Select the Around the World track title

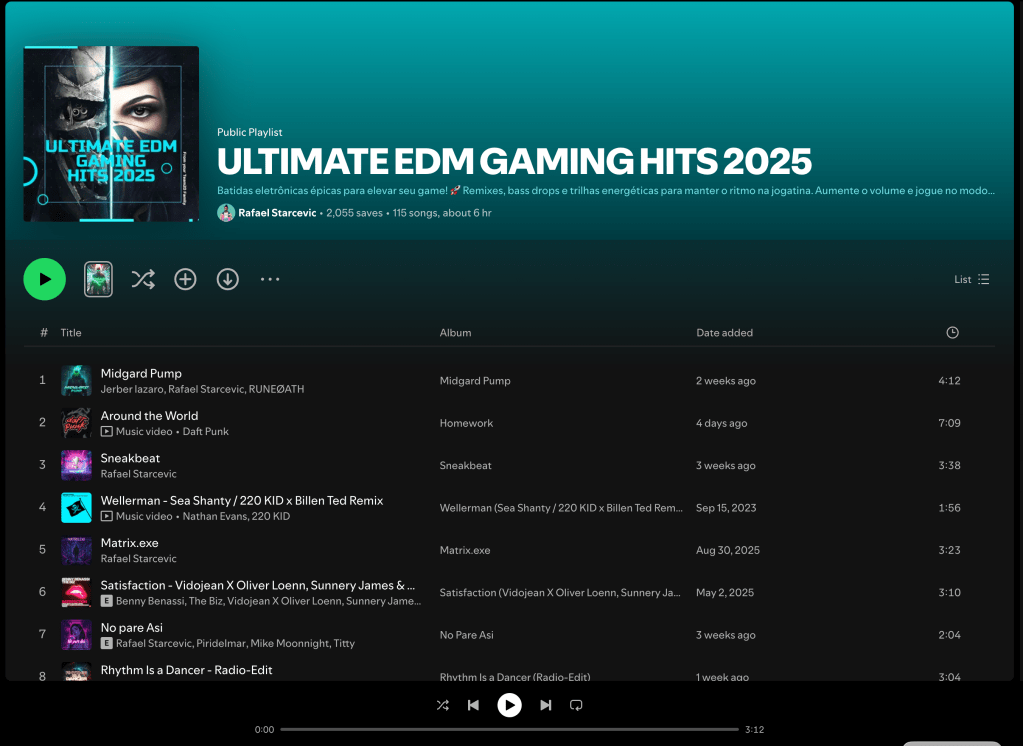coord(149,416)
